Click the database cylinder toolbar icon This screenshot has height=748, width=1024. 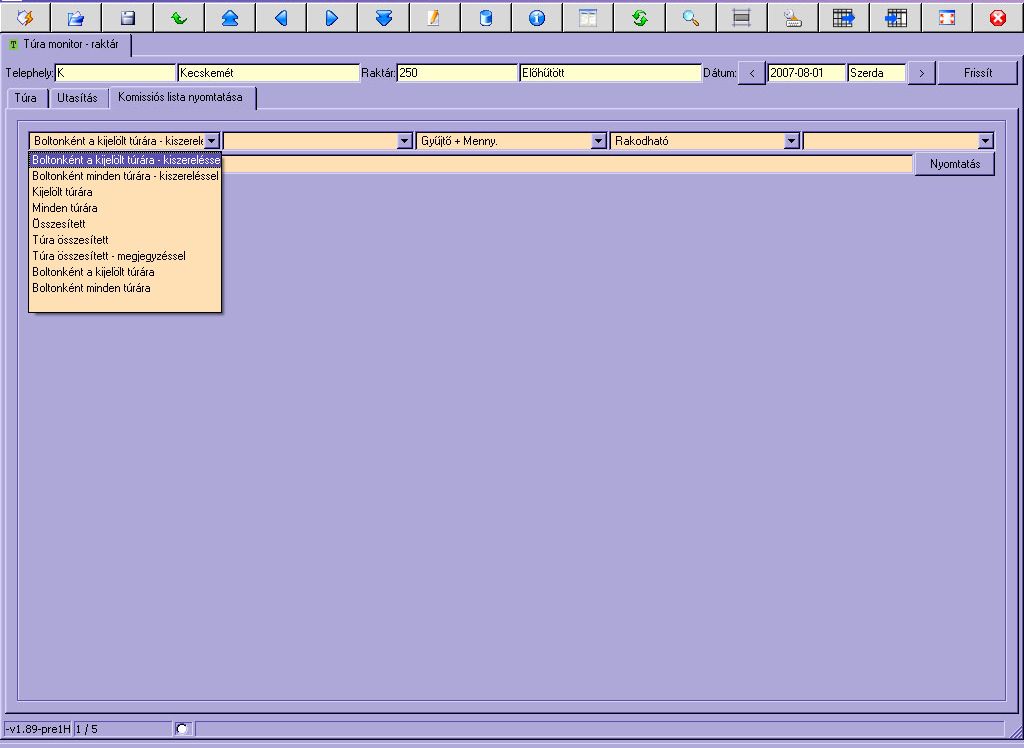[x=486, y=17]
